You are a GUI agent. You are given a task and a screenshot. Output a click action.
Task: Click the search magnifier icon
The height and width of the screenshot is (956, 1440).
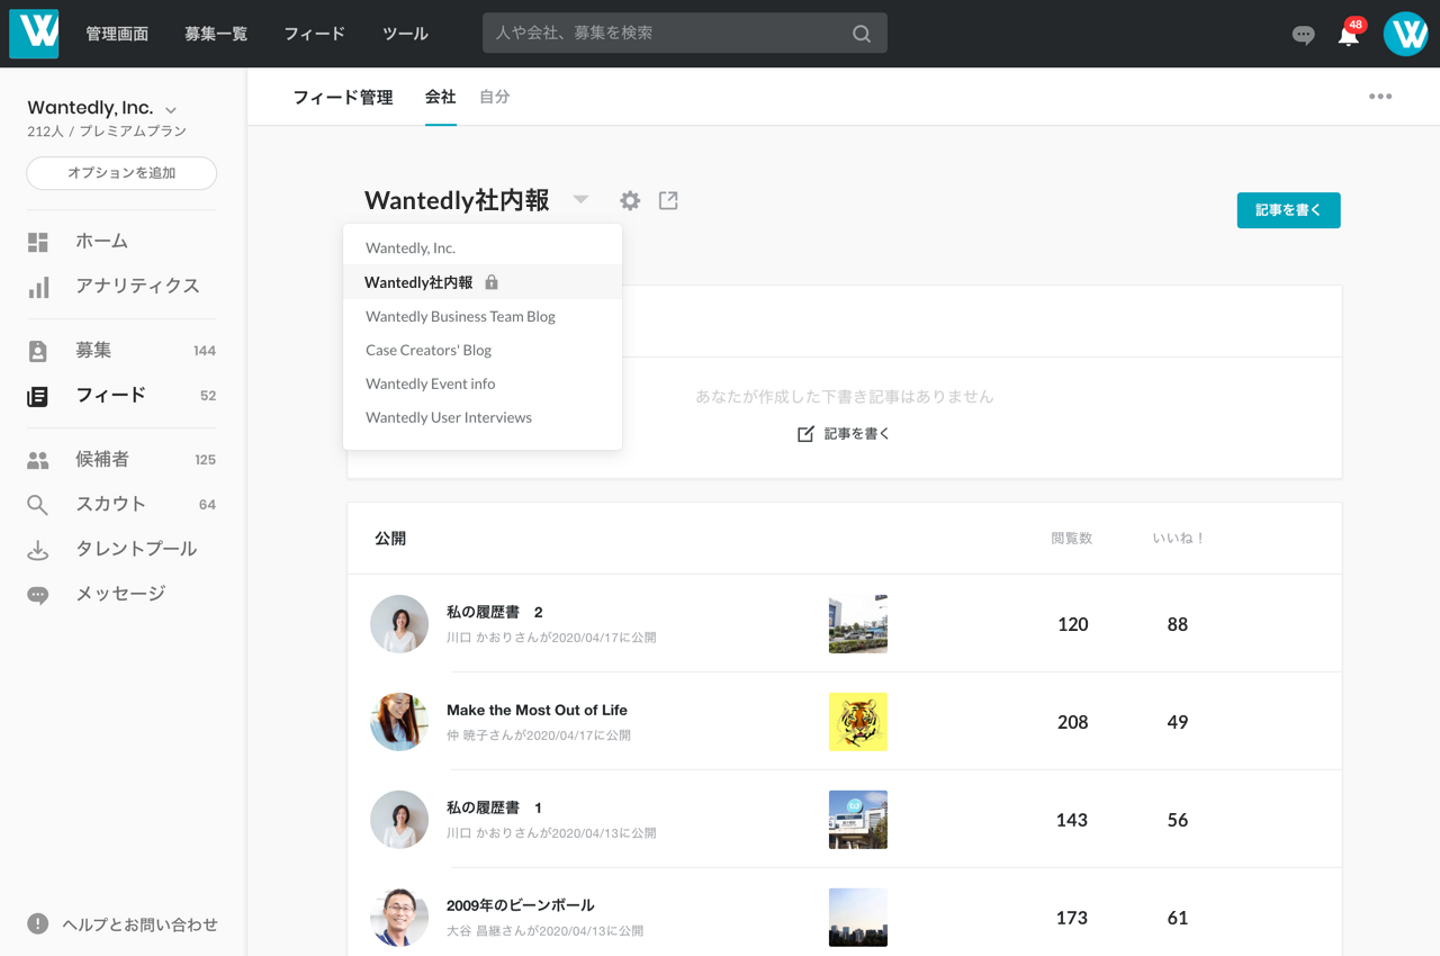coord(861,34)
